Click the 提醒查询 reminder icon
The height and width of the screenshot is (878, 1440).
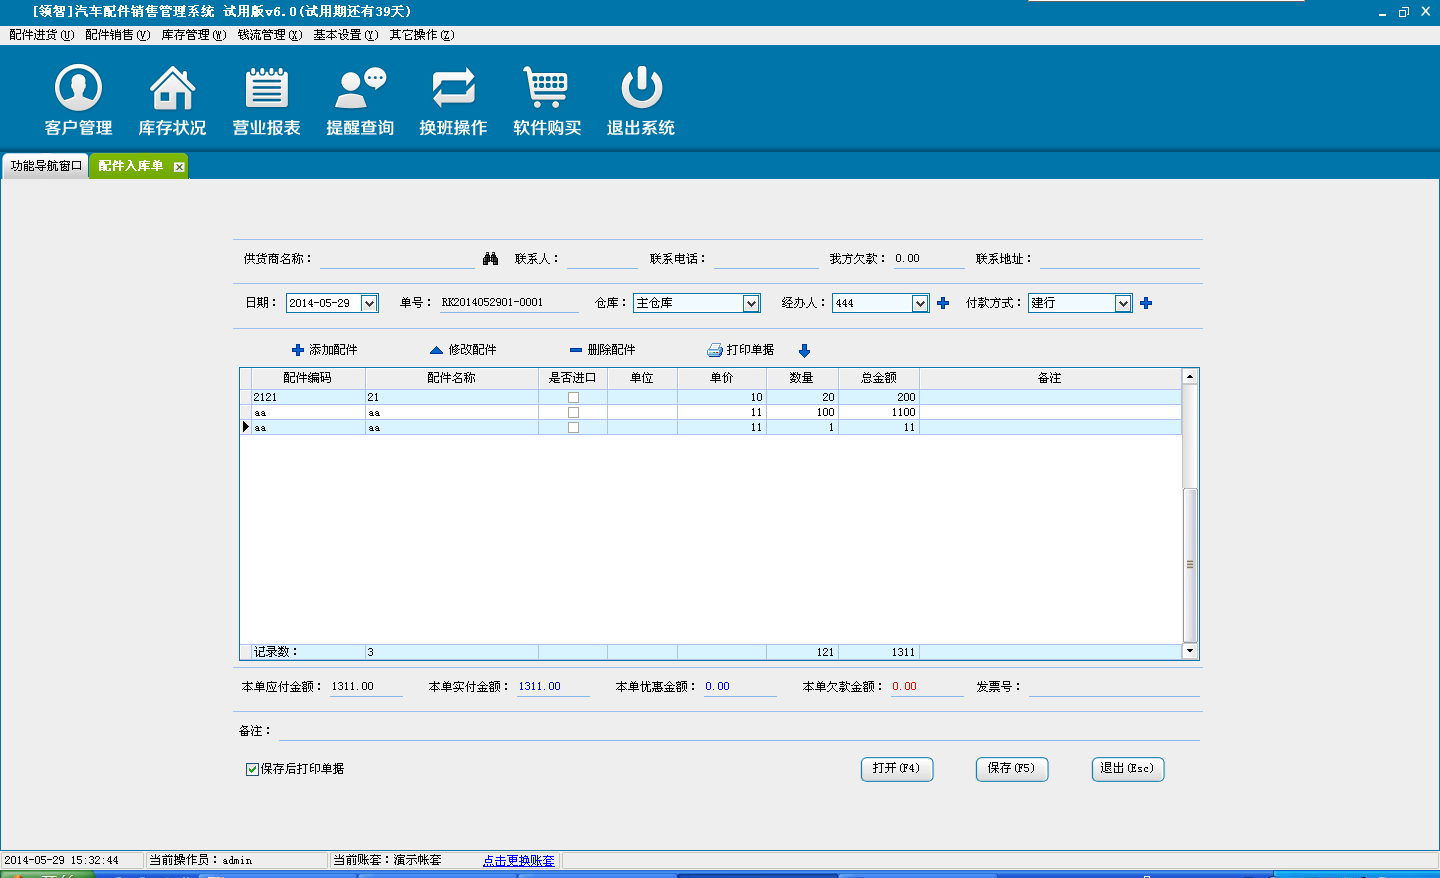360,88
